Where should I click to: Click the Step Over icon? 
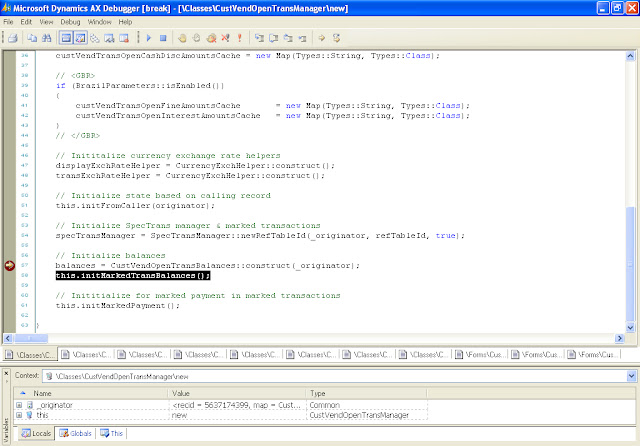point(273,38)
